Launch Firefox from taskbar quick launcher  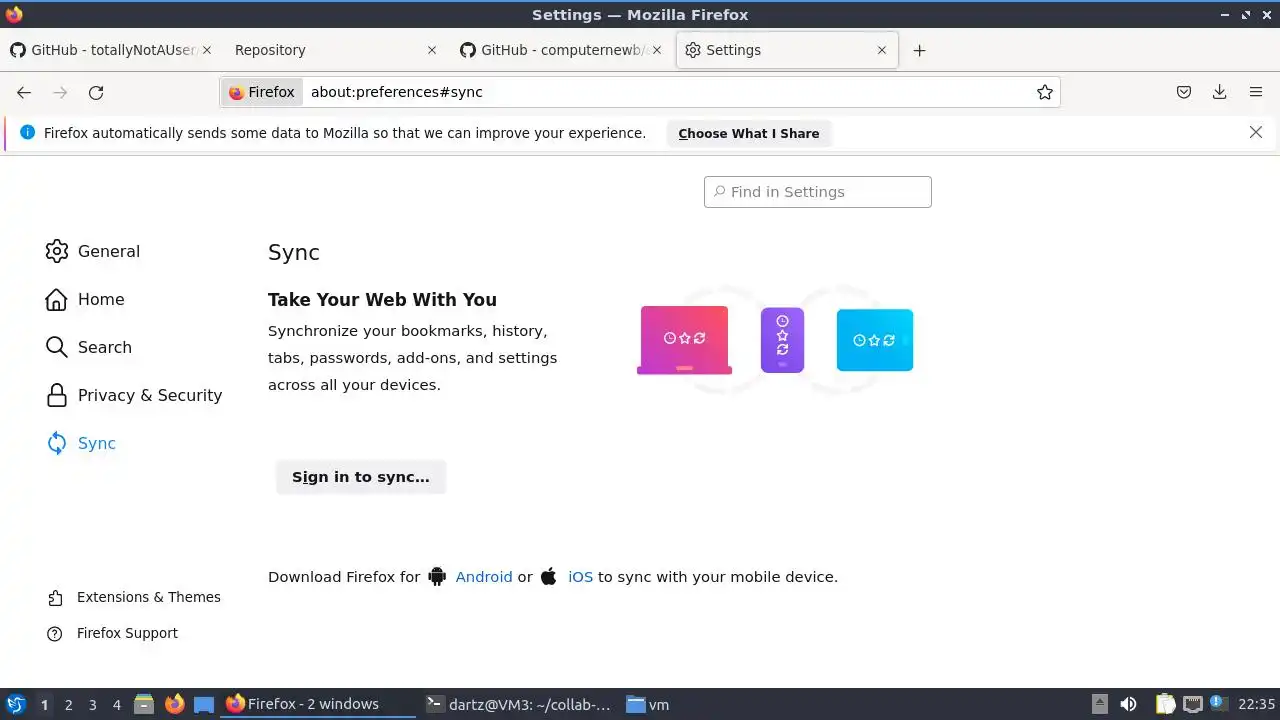174,704
